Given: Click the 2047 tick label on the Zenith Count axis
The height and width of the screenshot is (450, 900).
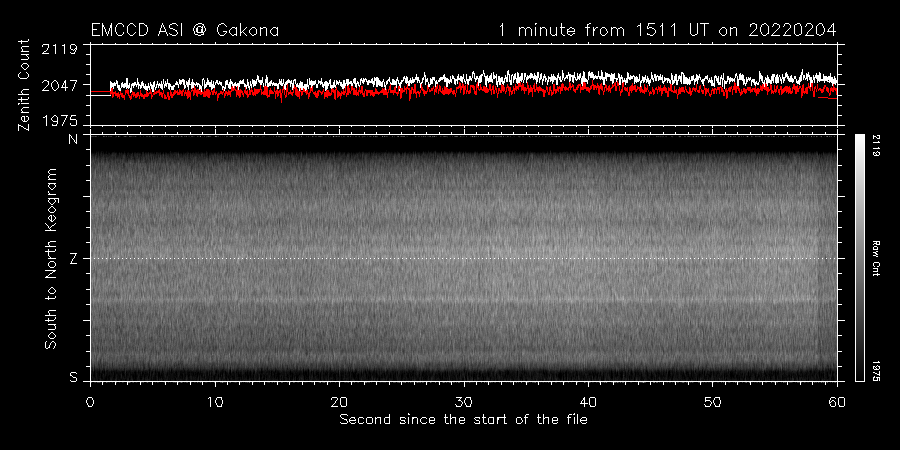Looking at the screenshot, I should 60,86.
